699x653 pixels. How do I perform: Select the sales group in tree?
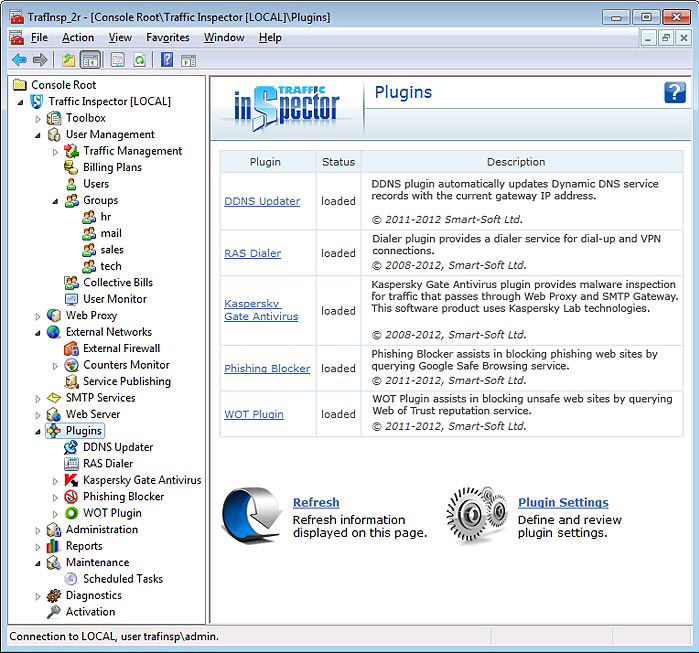(112, 250)
